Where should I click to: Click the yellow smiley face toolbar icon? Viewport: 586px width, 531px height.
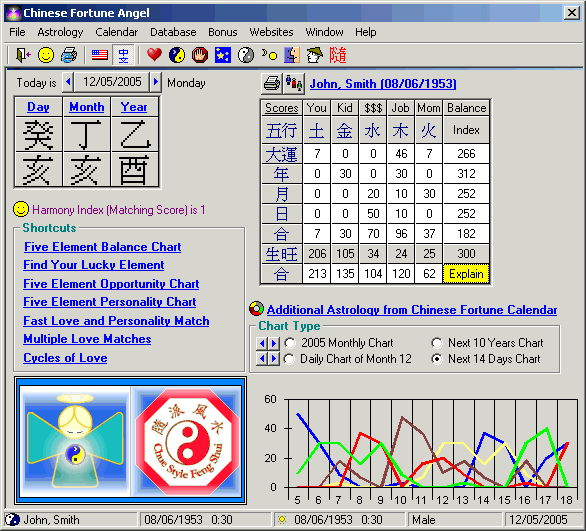tap(46, 55)
